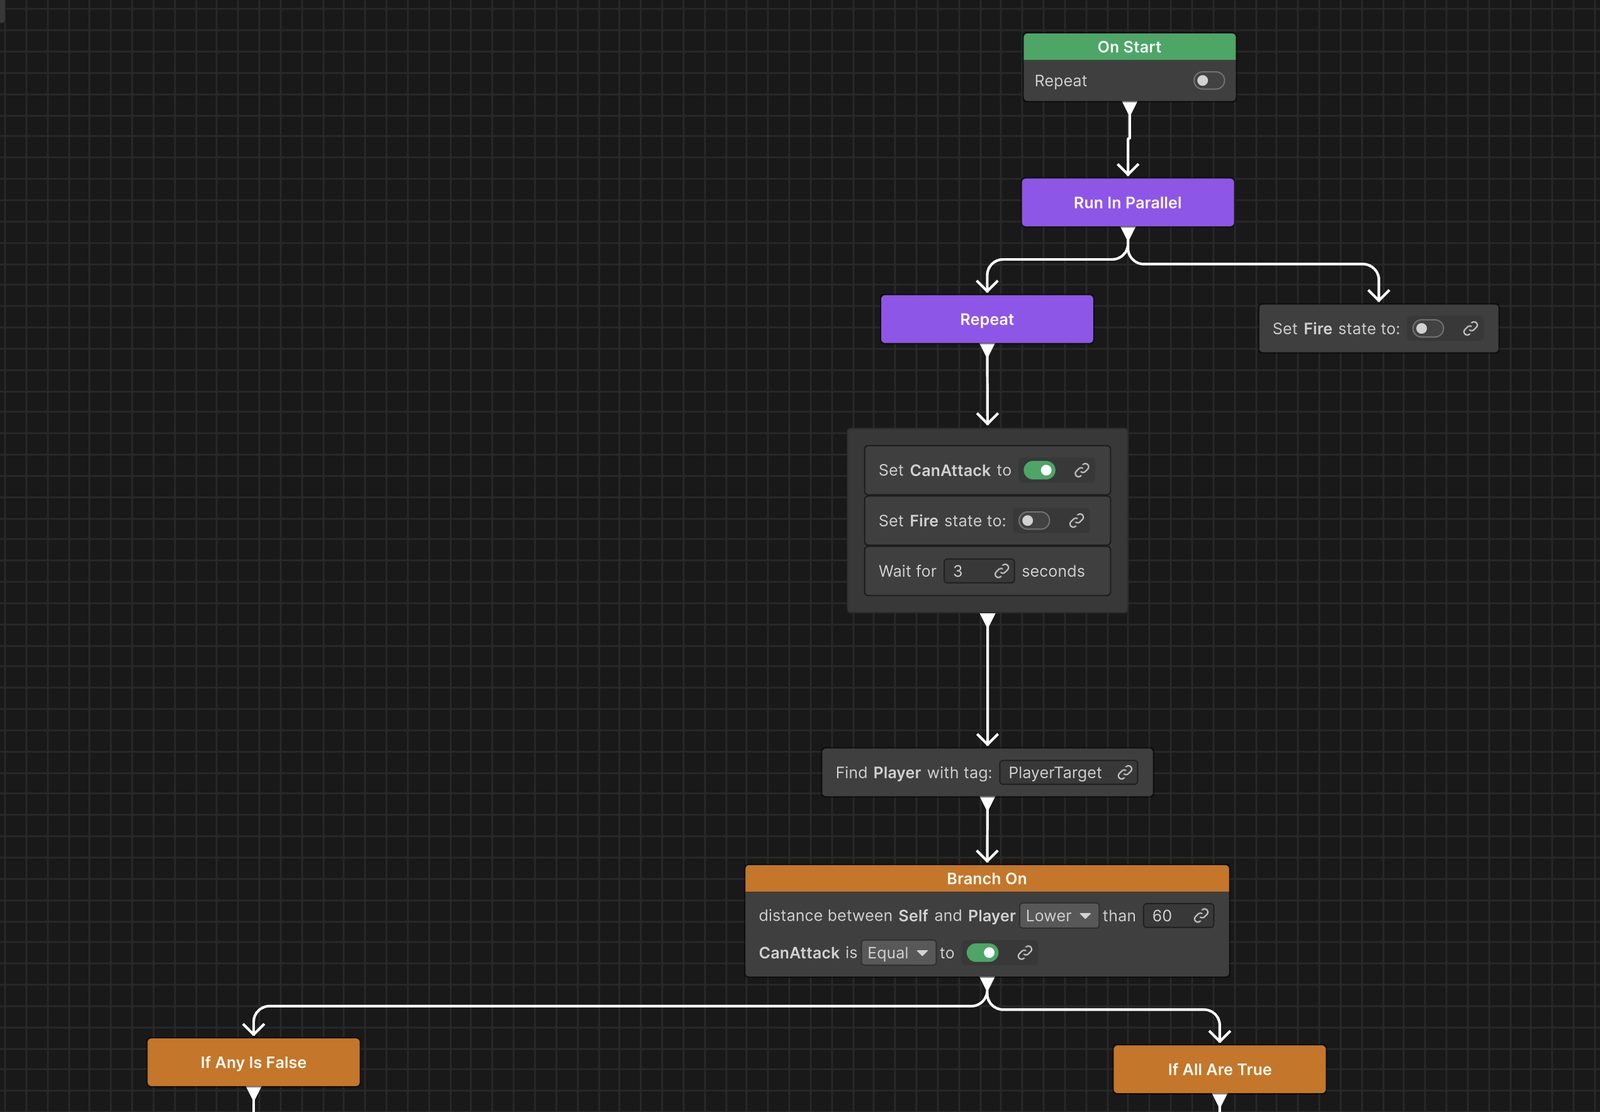
Task: Click the Repeat label in On Start node
Action: (1060, 81)
